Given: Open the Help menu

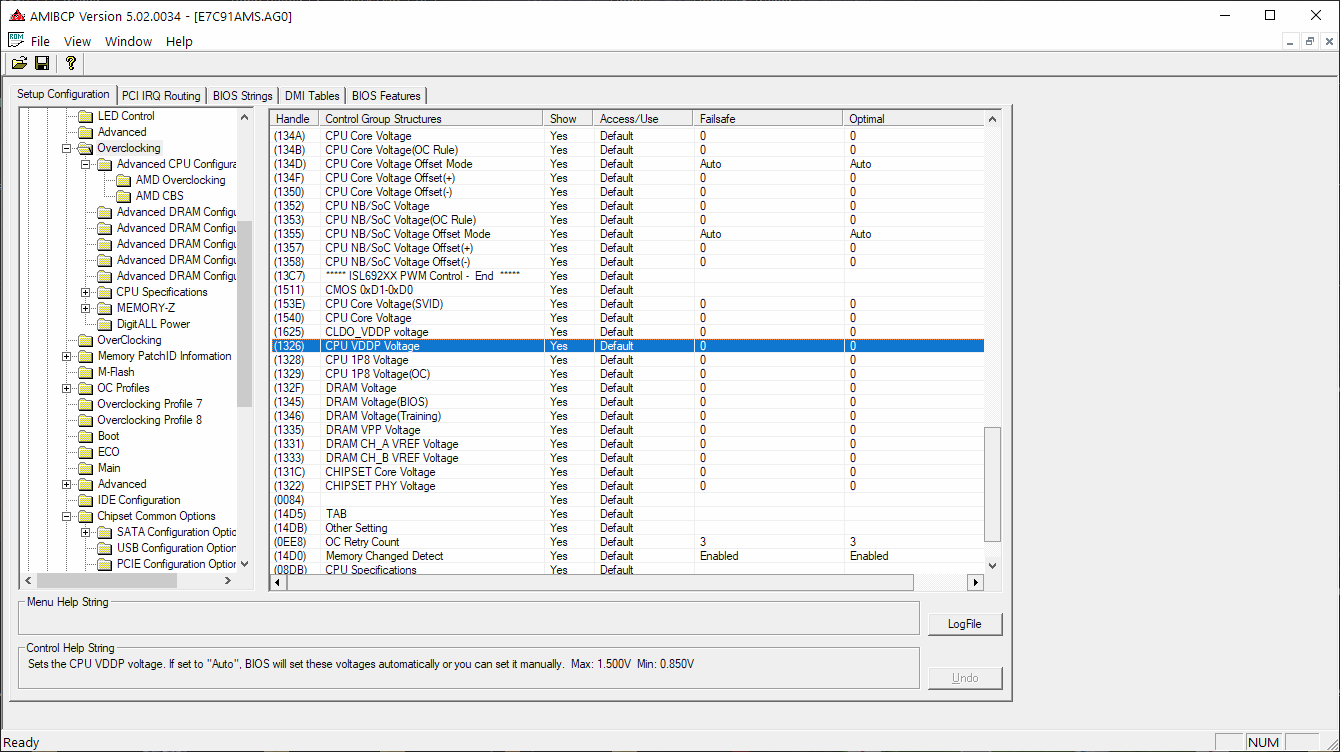Looking at the screenshot, I should click(179, 41).
